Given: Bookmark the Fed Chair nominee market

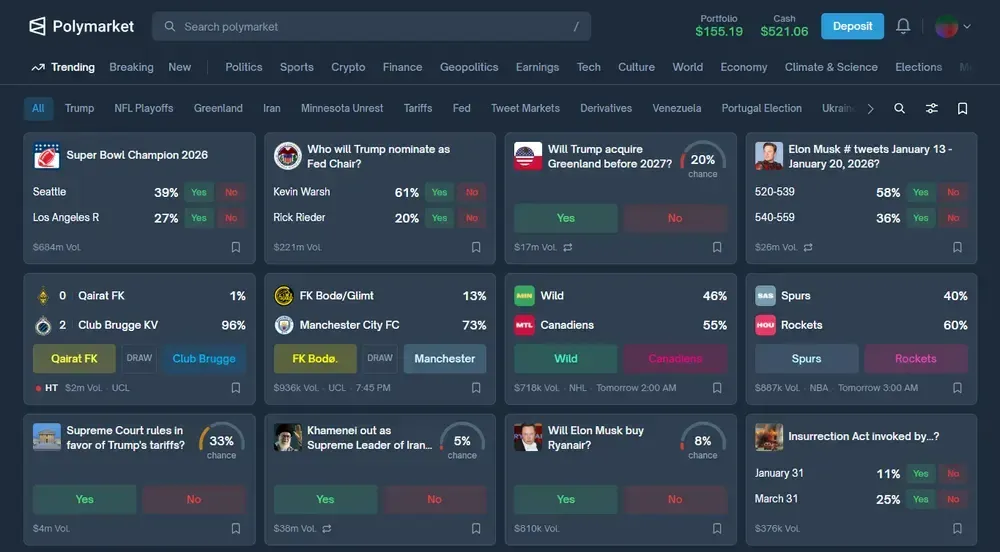Looking at the screenshot, I should (476, 247).
